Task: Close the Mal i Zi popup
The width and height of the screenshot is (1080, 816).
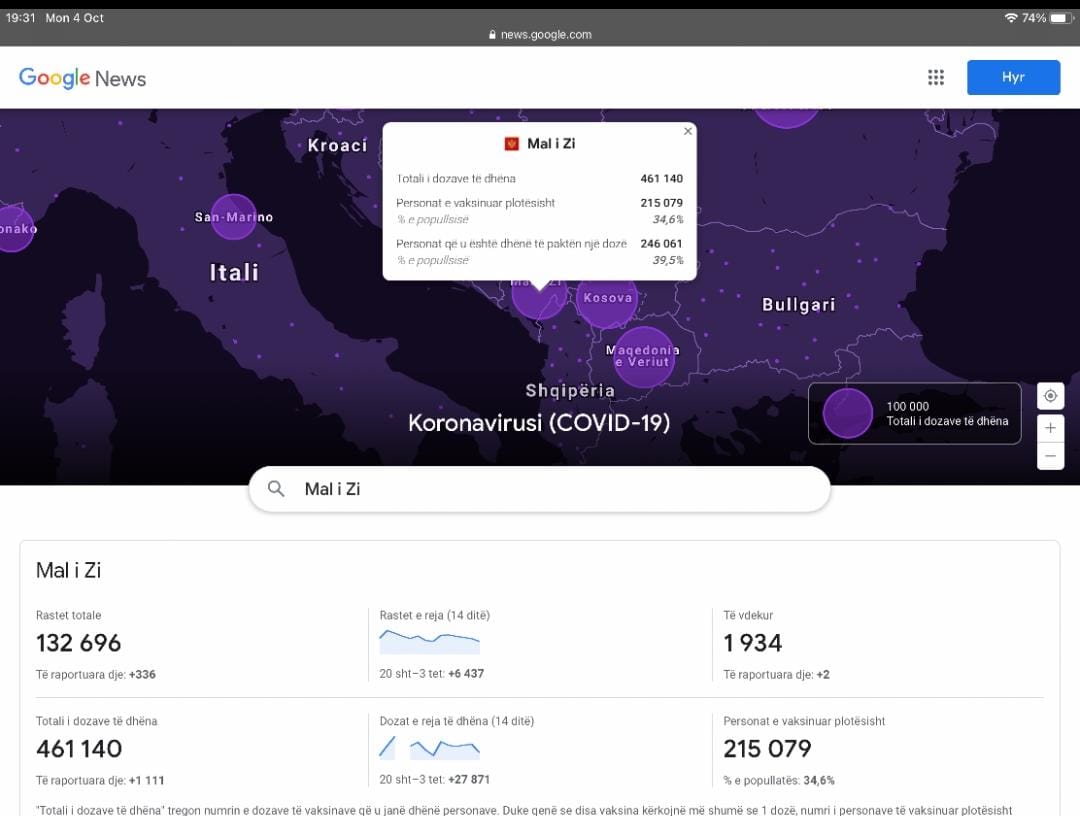Action: point(687,131)
